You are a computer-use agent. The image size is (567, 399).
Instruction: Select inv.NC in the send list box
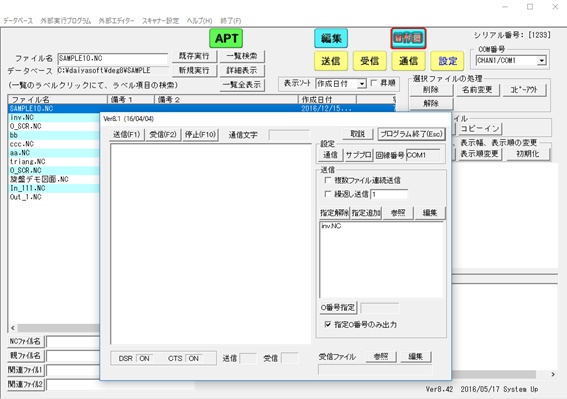click(x=331, y=226)
